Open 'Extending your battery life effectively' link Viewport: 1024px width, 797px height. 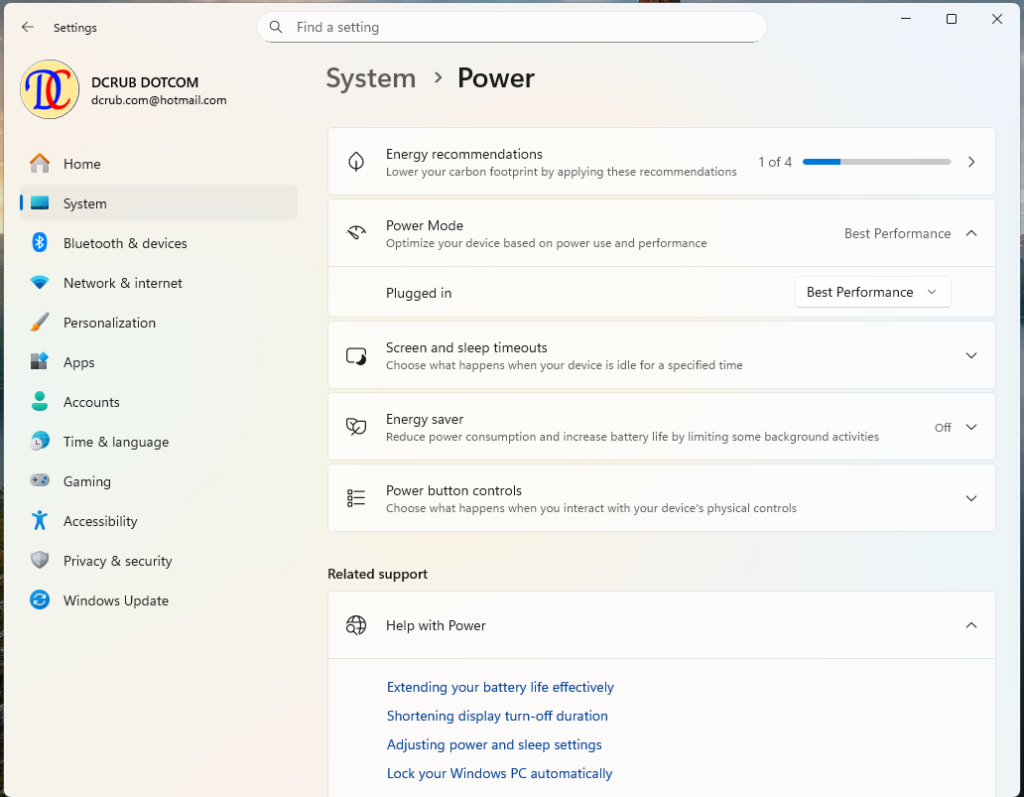[500, 687]
